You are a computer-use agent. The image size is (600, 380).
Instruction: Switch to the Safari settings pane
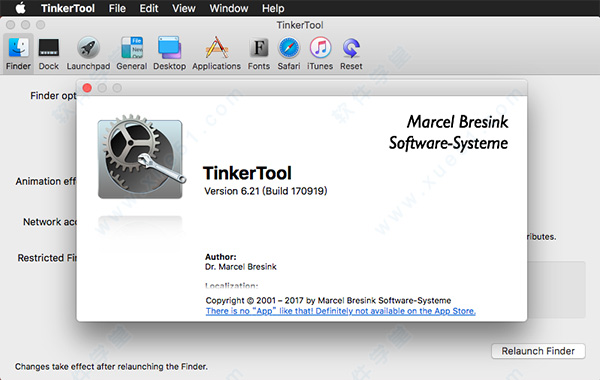click(289, 54)
